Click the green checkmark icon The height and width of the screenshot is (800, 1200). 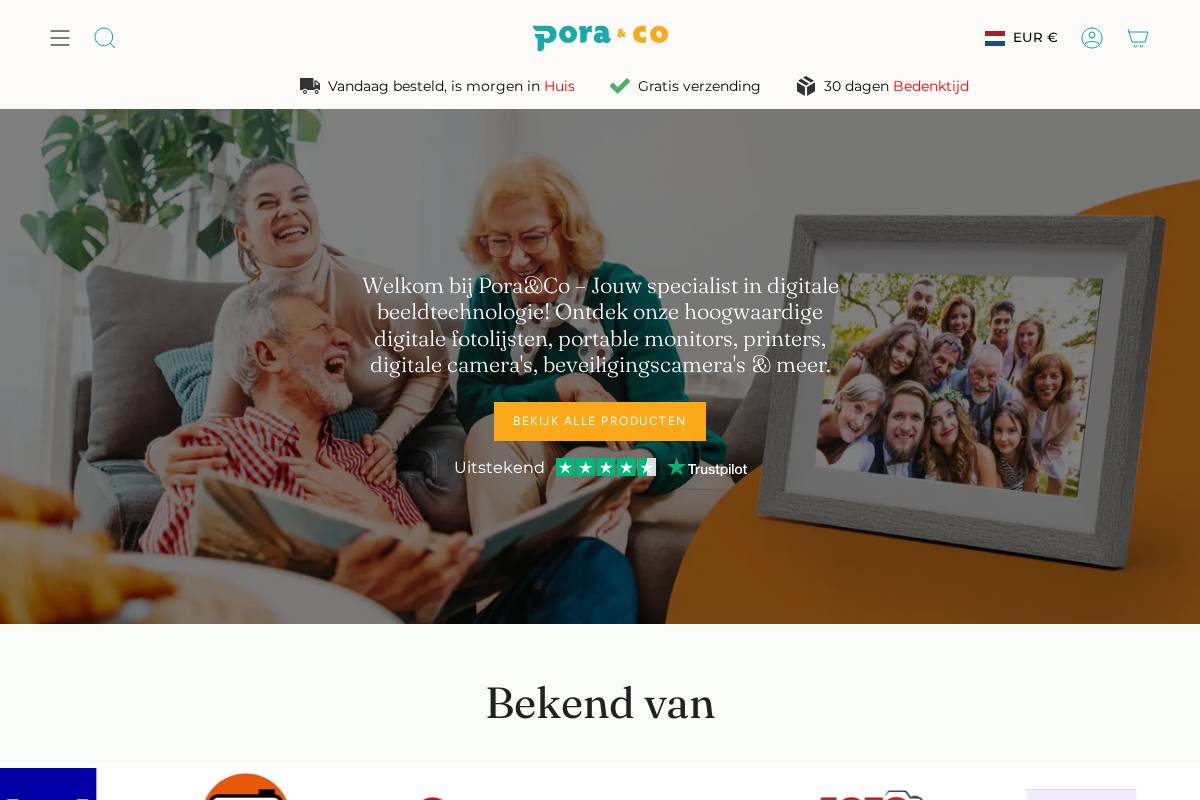click(620, 86)
